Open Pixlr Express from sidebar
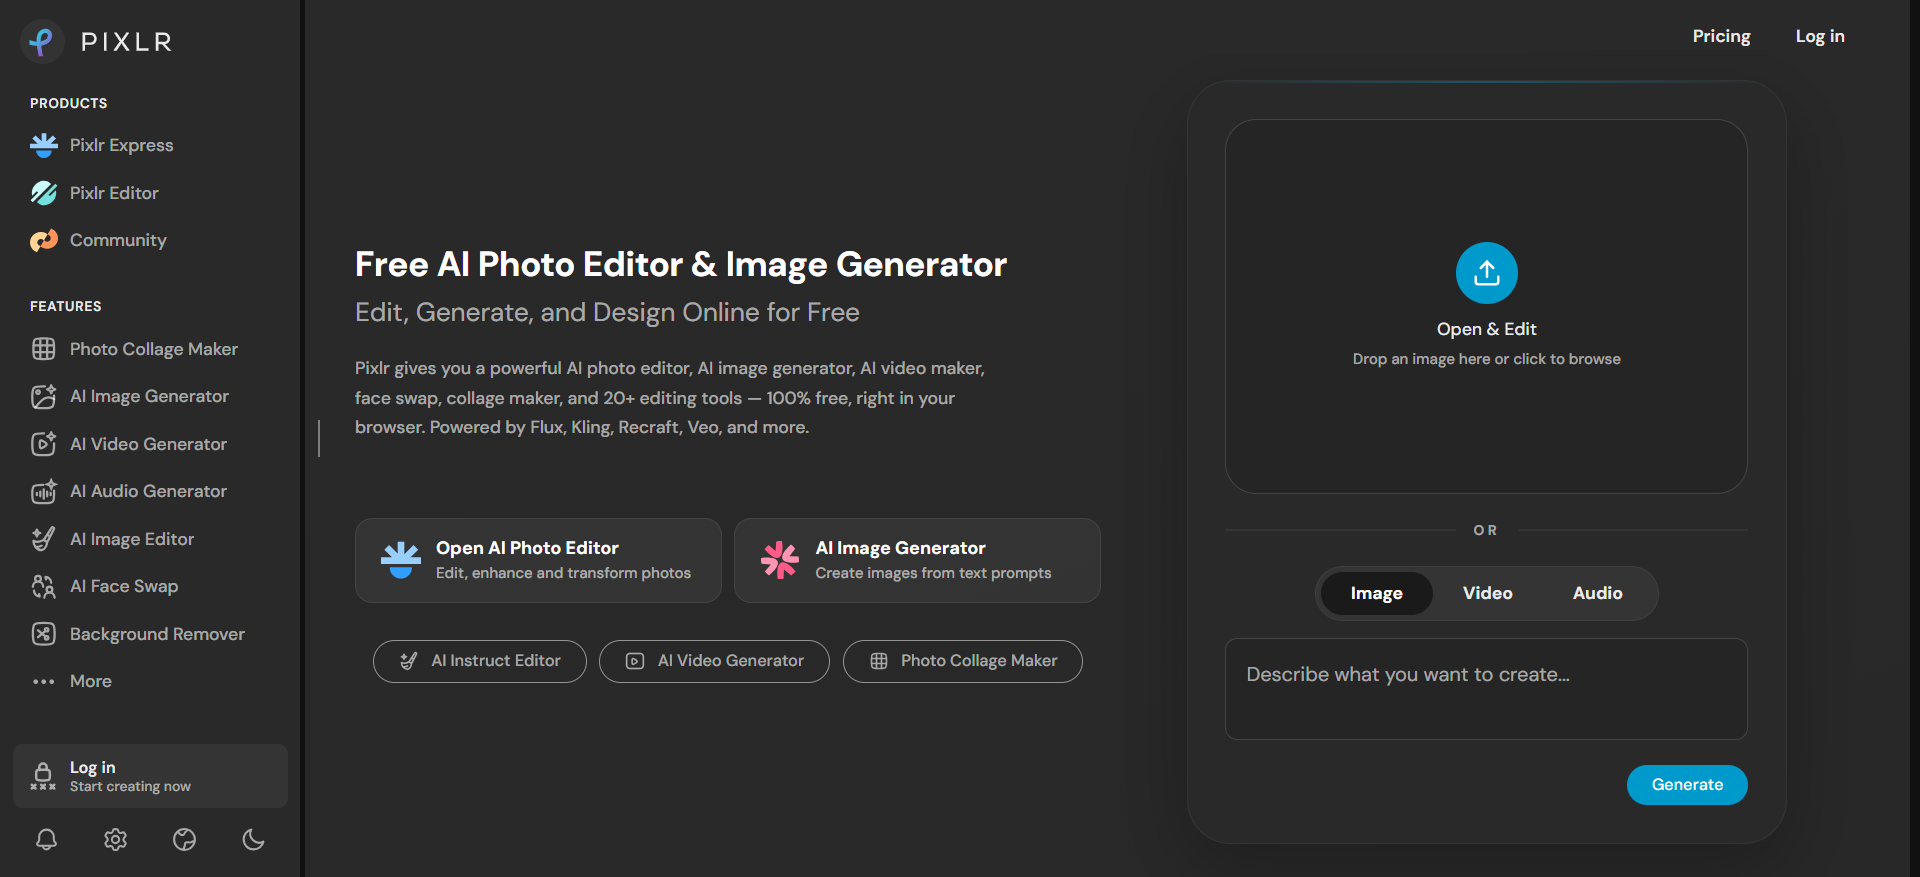This screenshot has height=877, width=1920. coord(102,145)
